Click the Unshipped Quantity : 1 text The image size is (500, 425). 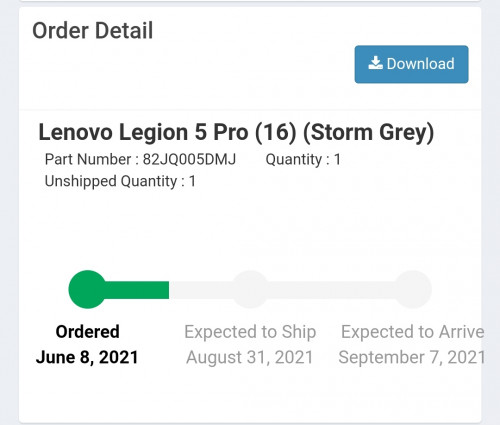pyautogui.click(x=120, y=182)
